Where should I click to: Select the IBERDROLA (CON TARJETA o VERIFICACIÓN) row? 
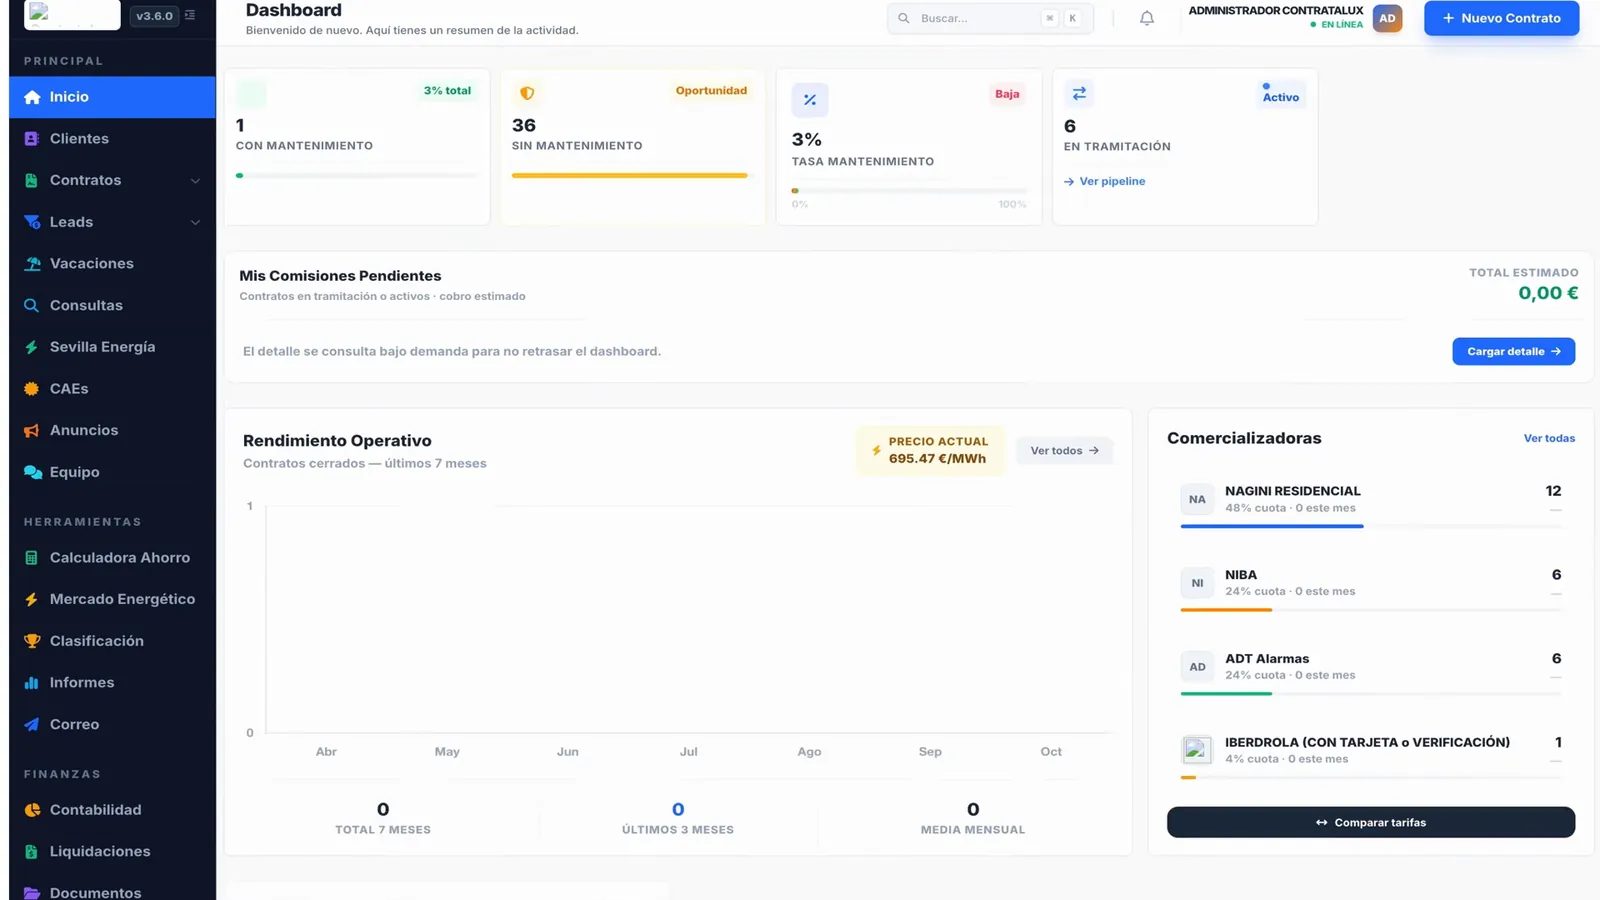1371,755
